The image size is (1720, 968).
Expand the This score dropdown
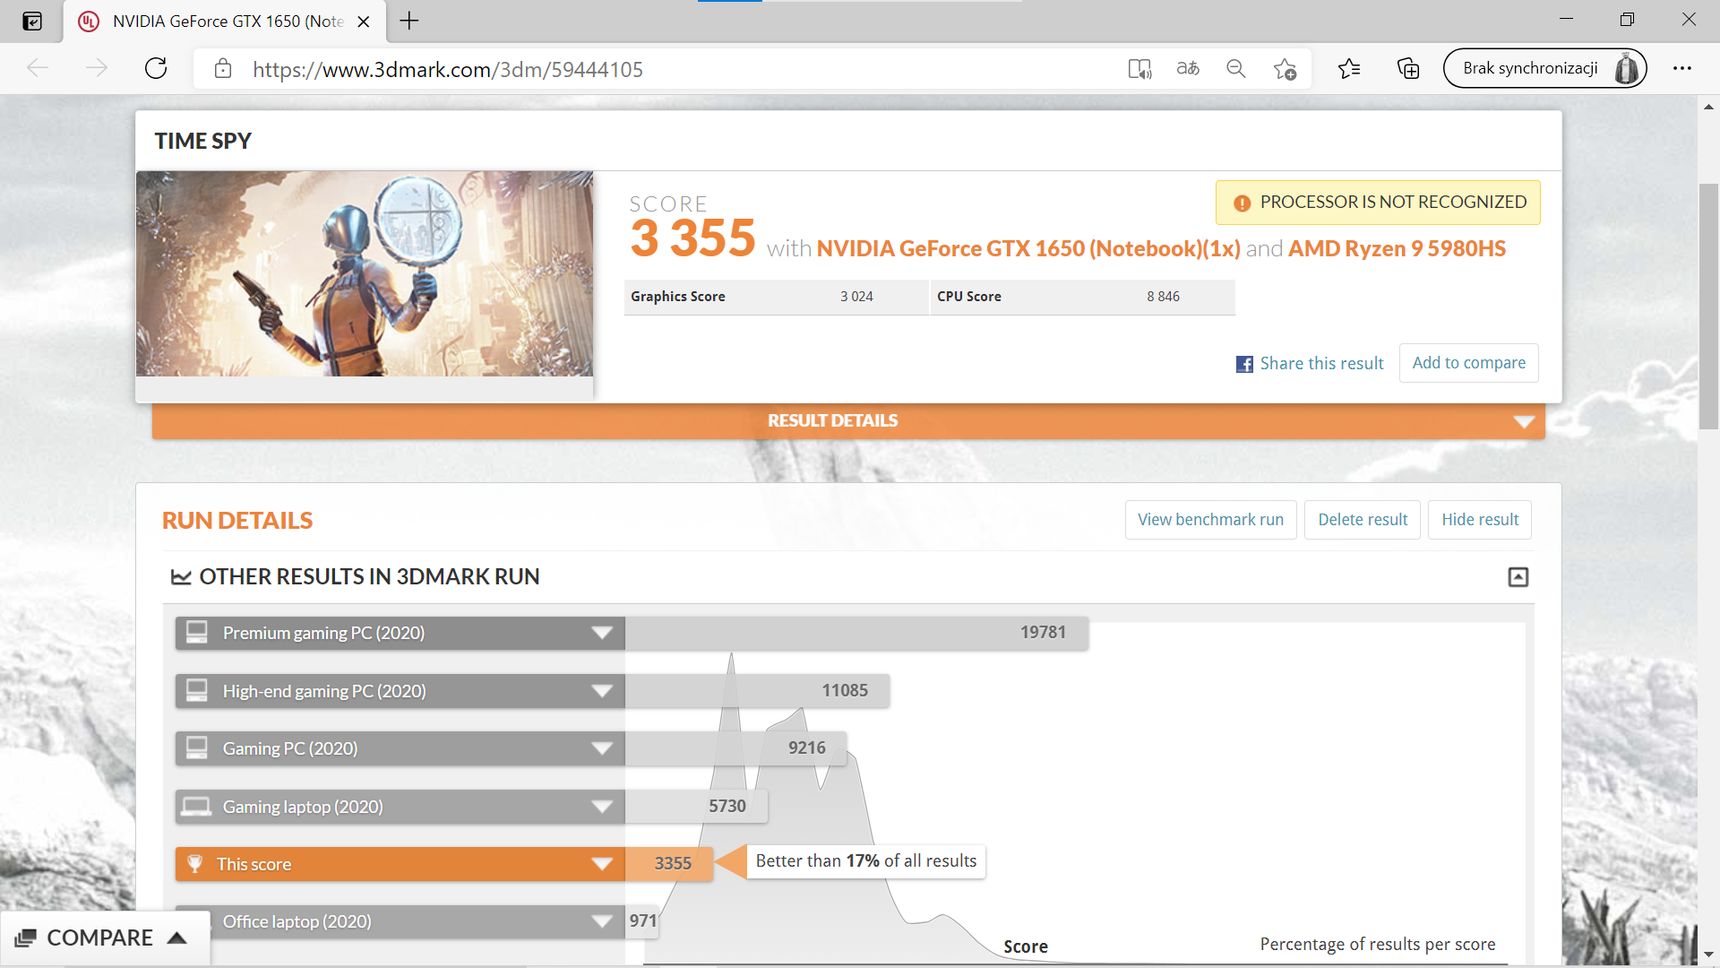(x=602, y=864)
